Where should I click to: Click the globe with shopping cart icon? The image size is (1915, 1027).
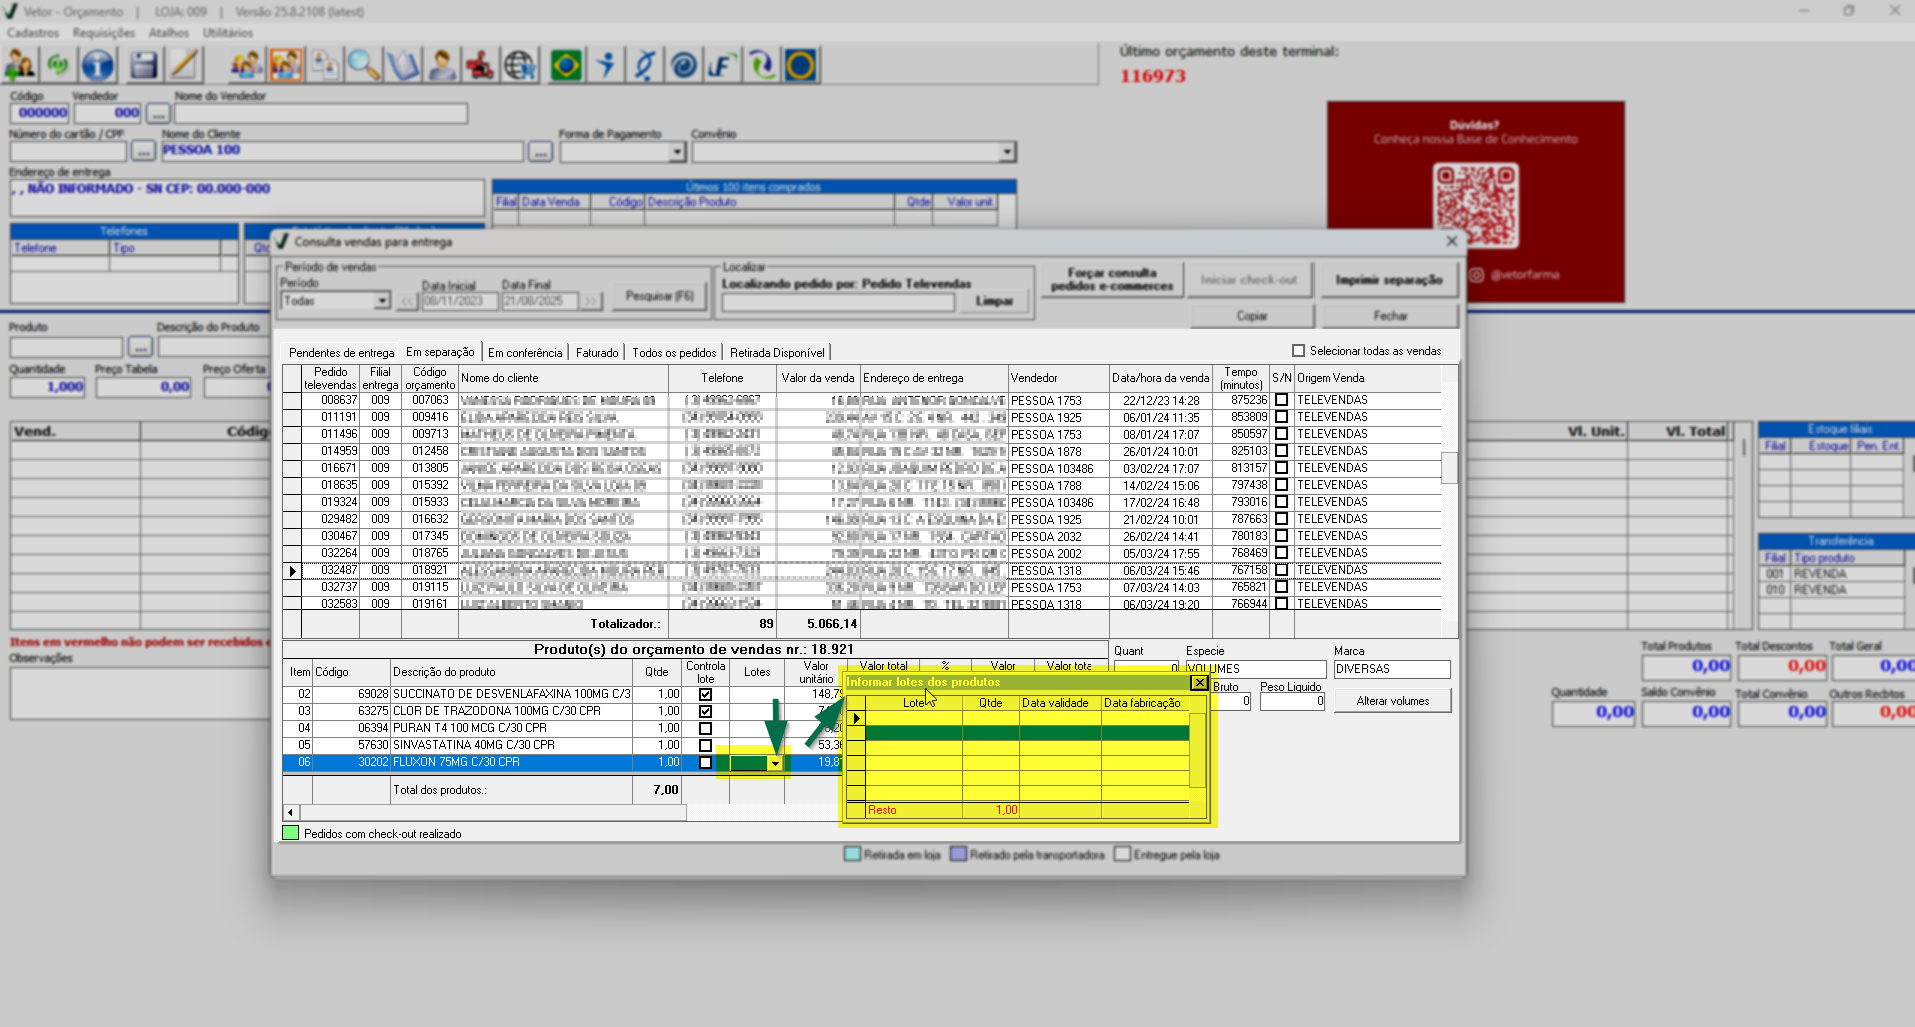pyautogui.click(x=520, y=66)
